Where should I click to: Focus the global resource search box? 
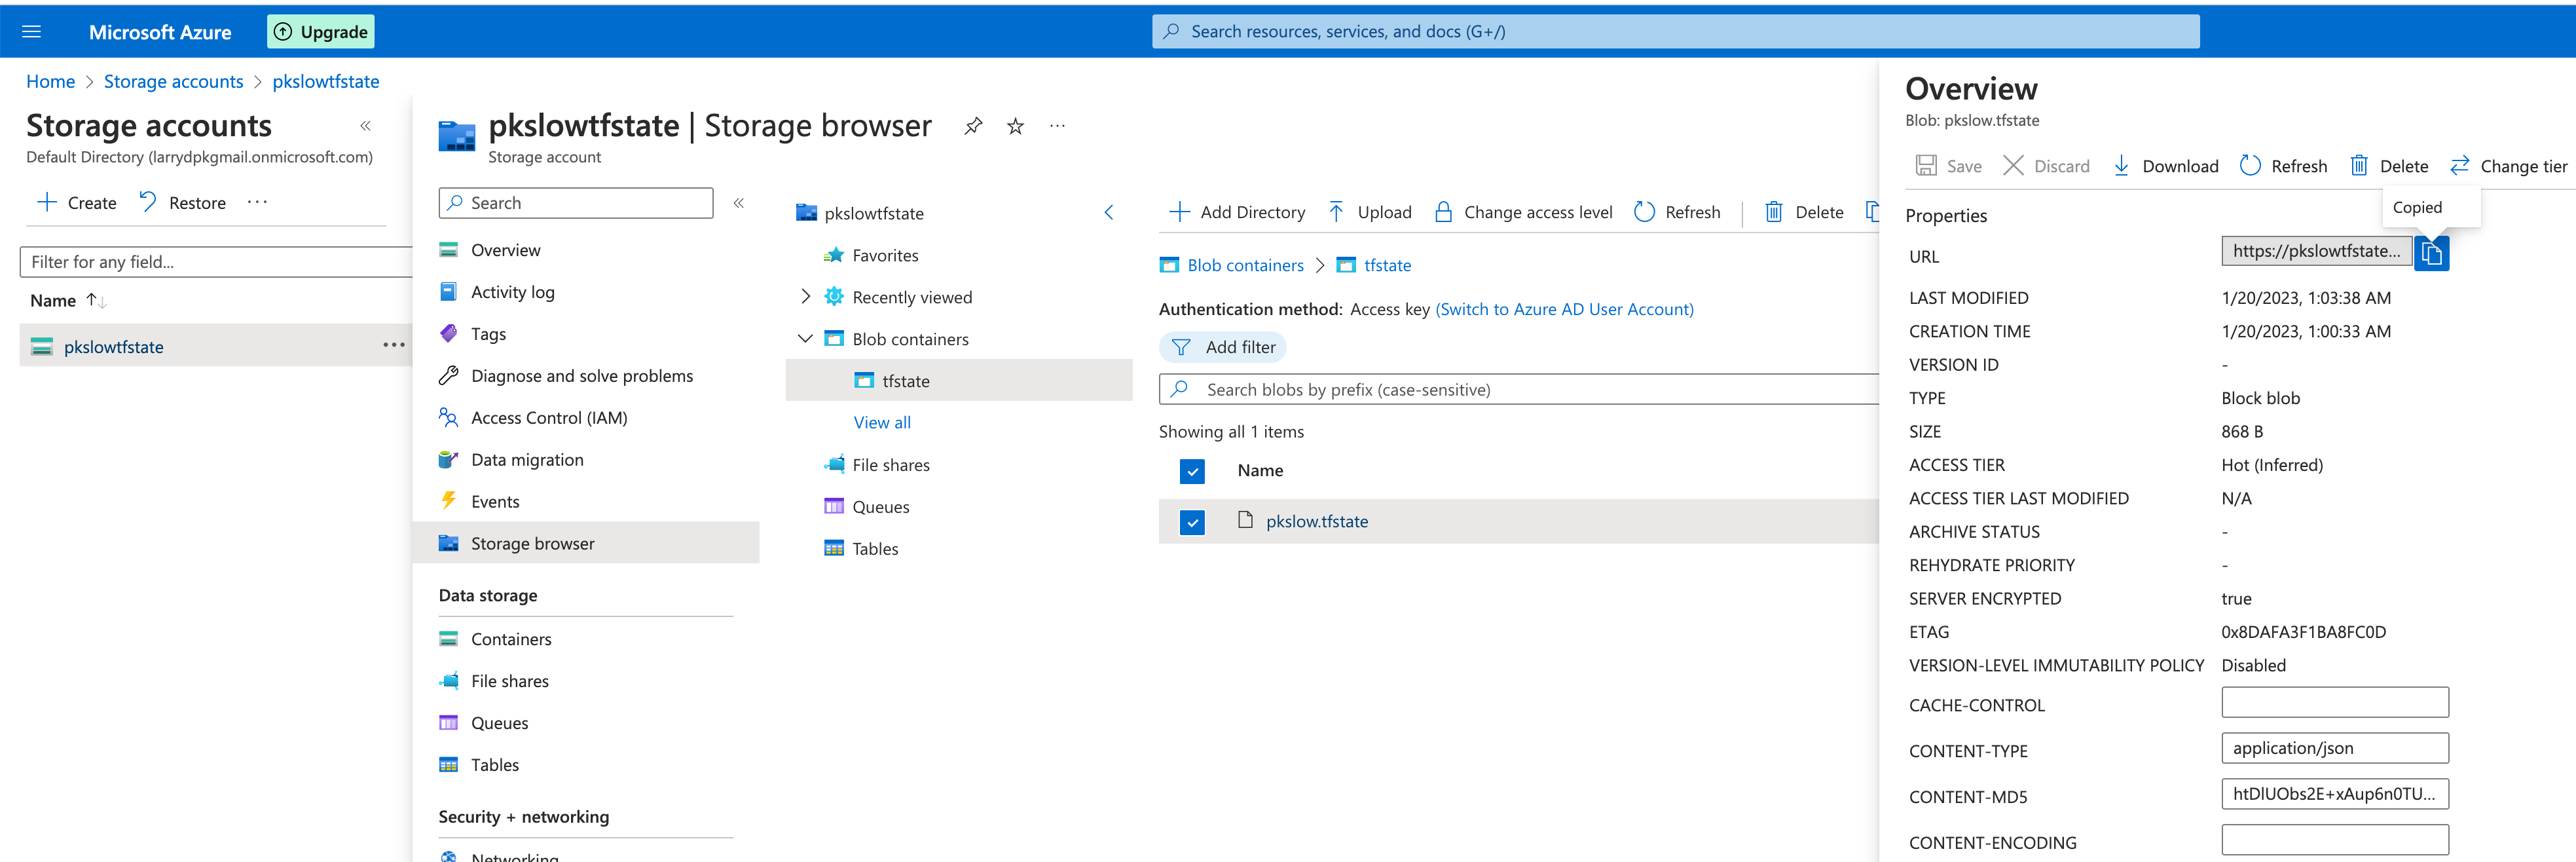[1675, 31]
